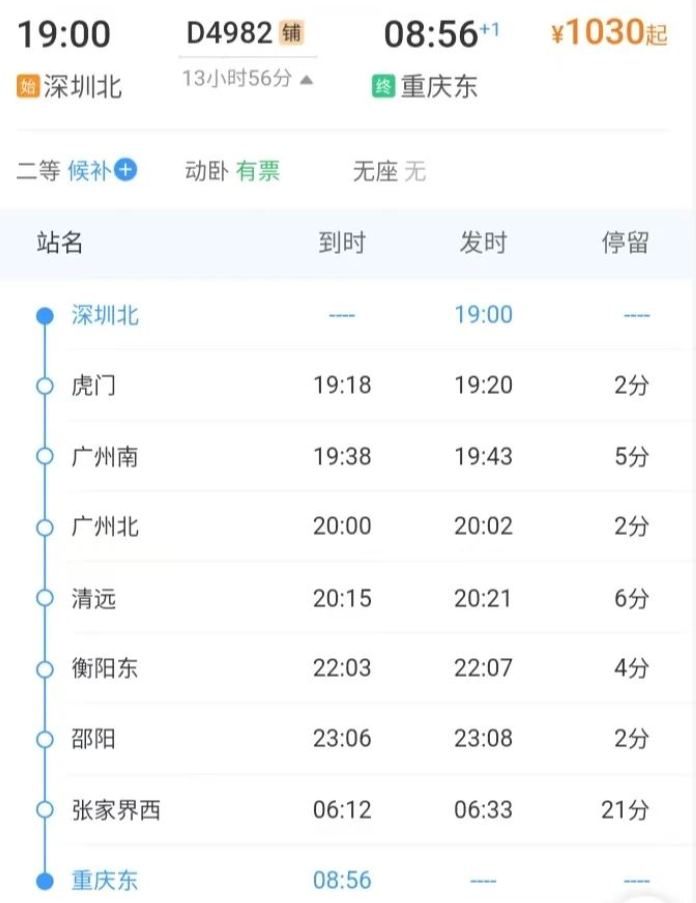Click the 深圳北 timeline start dot
This screenshot has height=903, width=696.
point(45,316)
